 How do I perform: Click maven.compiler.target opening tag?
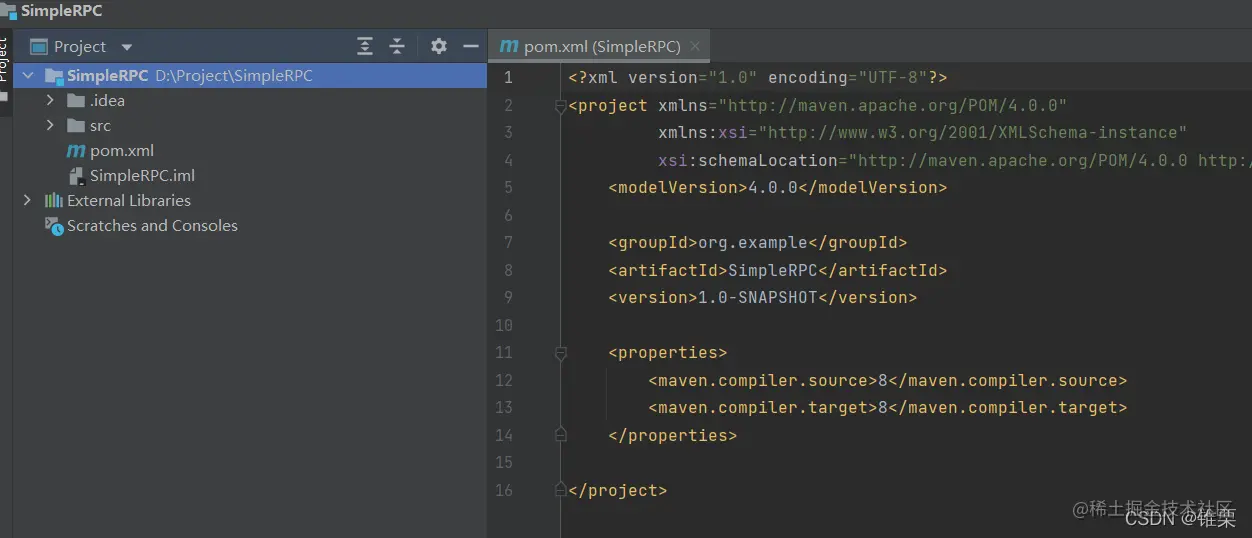click(x=763, y=407)
